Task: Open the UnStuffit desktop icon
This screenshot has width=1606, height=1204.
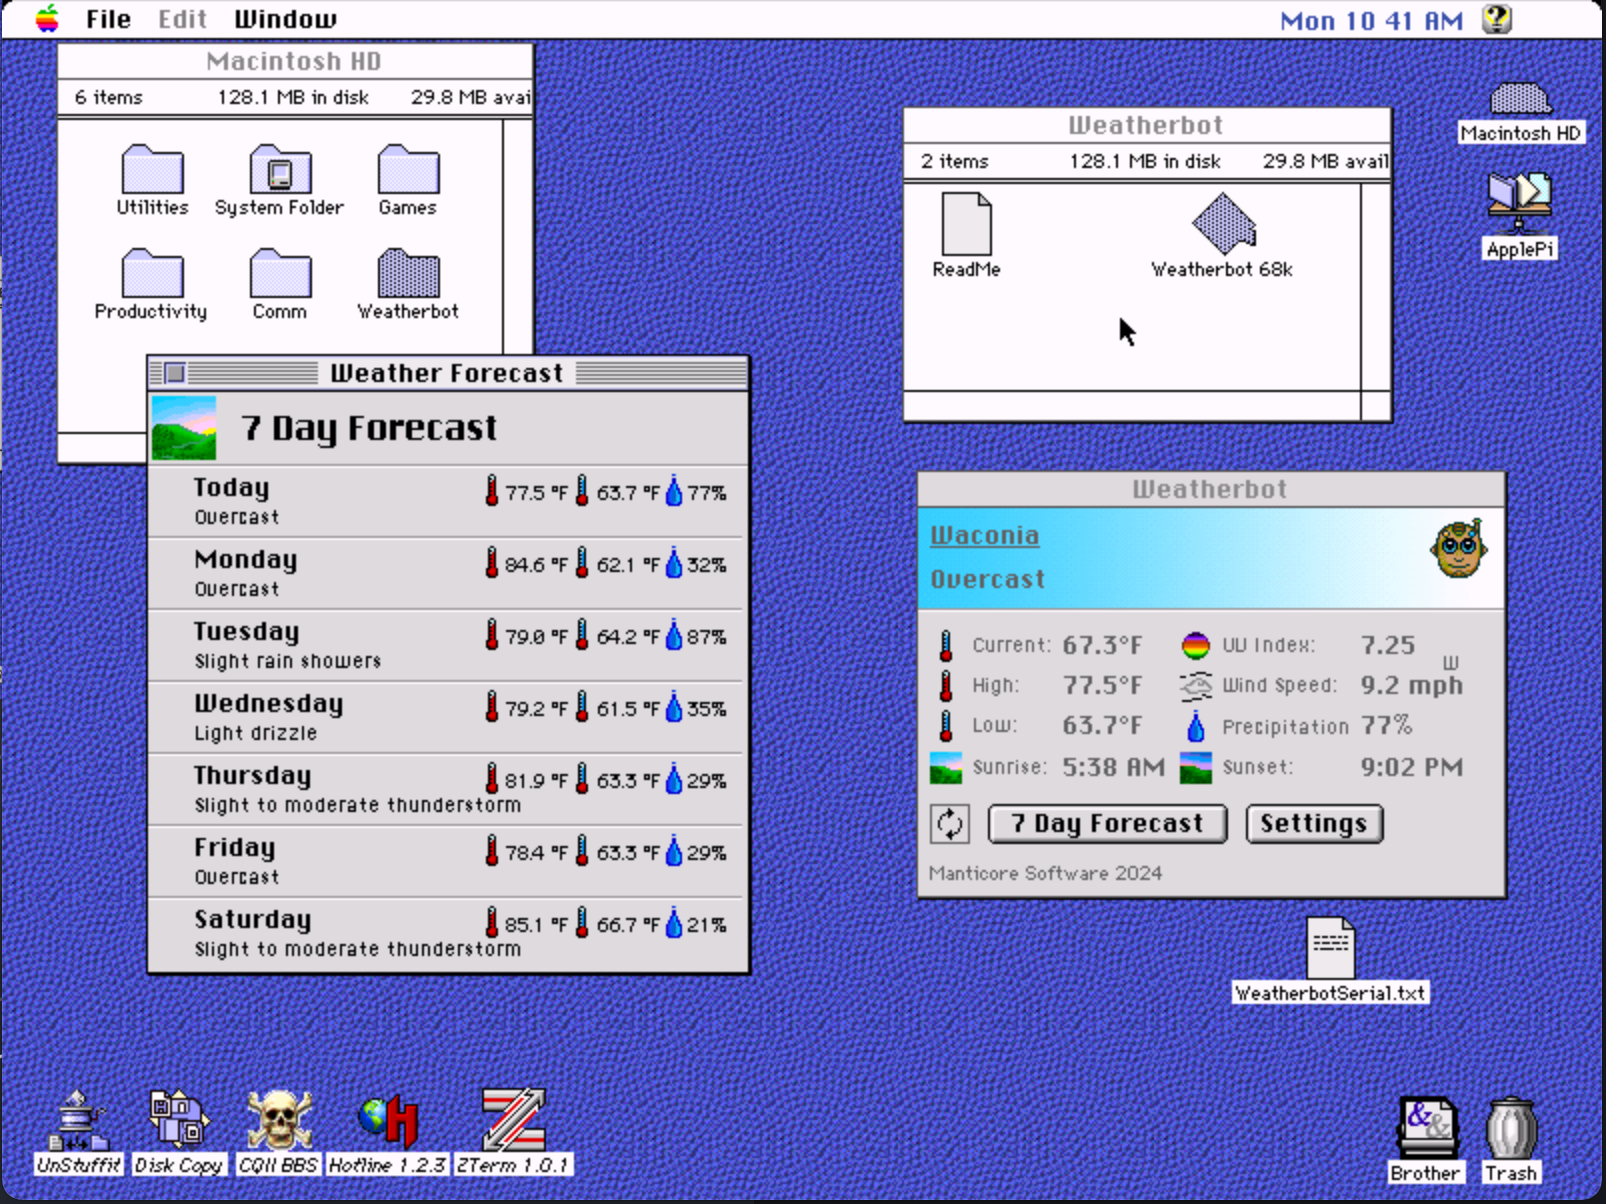Action: [78, 1121]
